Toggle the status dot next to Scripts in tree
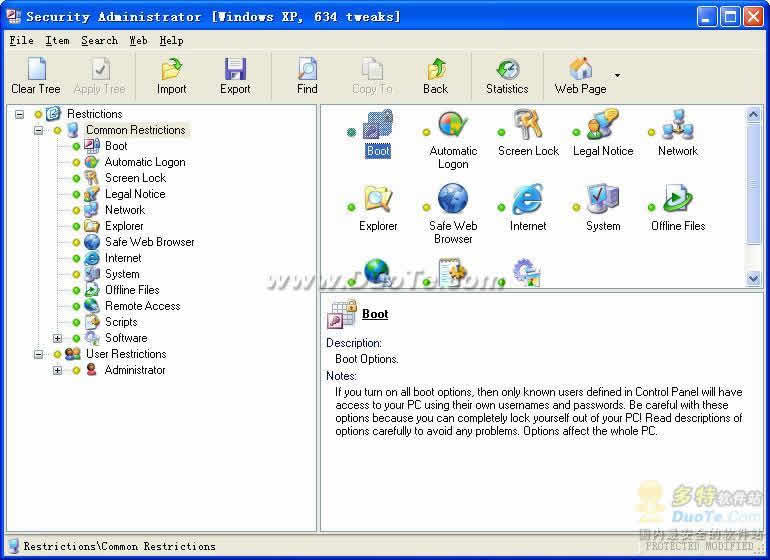Viewport: 770px width, 560px height. (x=76, y=322)
